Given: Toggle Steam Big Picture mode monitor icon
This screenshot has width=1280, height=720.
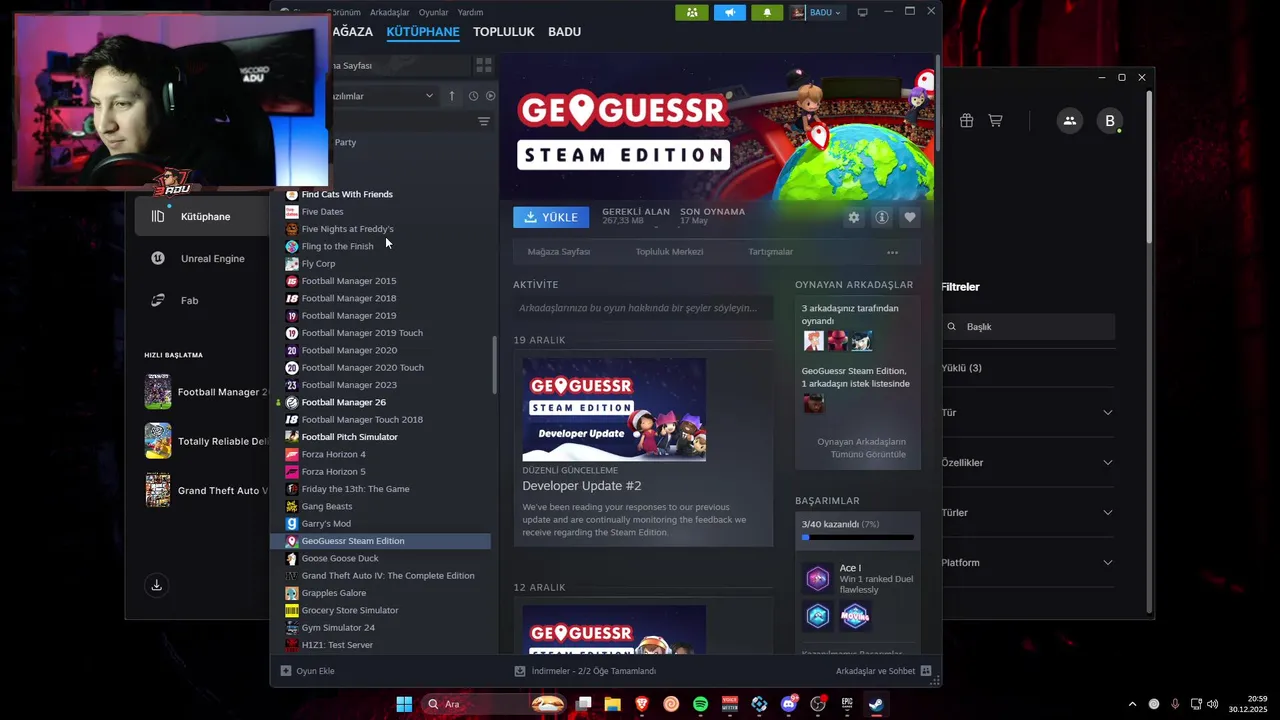Looking at the screenshot, I should tap(863, 12).
